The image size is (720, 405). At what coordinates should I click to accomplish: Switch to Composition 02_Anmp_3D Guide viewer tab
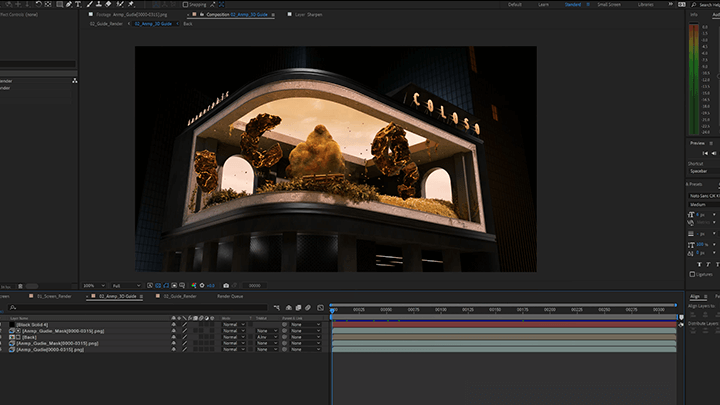236,15
